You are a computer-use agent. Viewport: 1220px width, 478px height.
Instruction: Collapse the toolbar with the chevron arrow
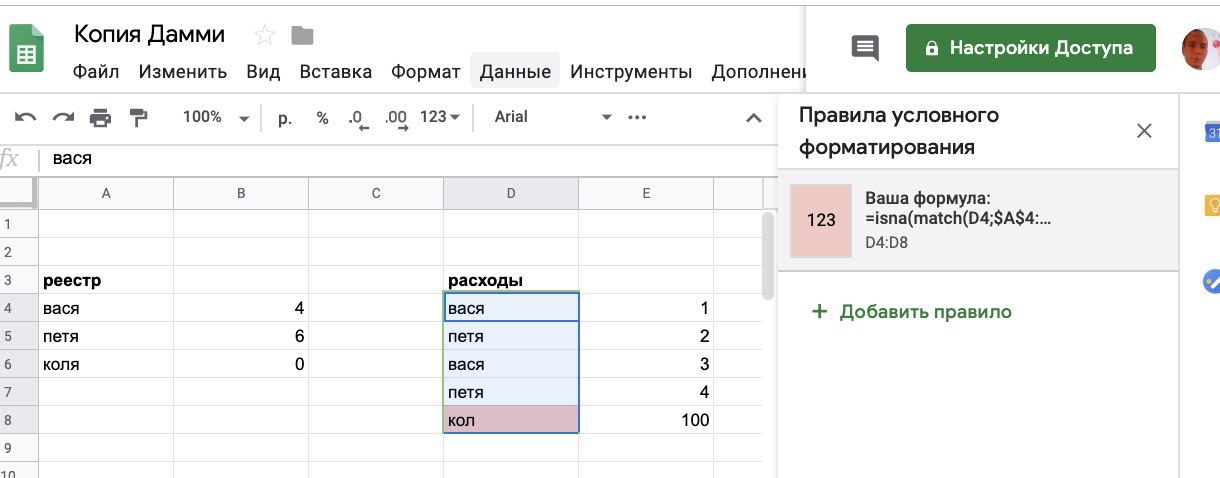(x=755, y=118)
